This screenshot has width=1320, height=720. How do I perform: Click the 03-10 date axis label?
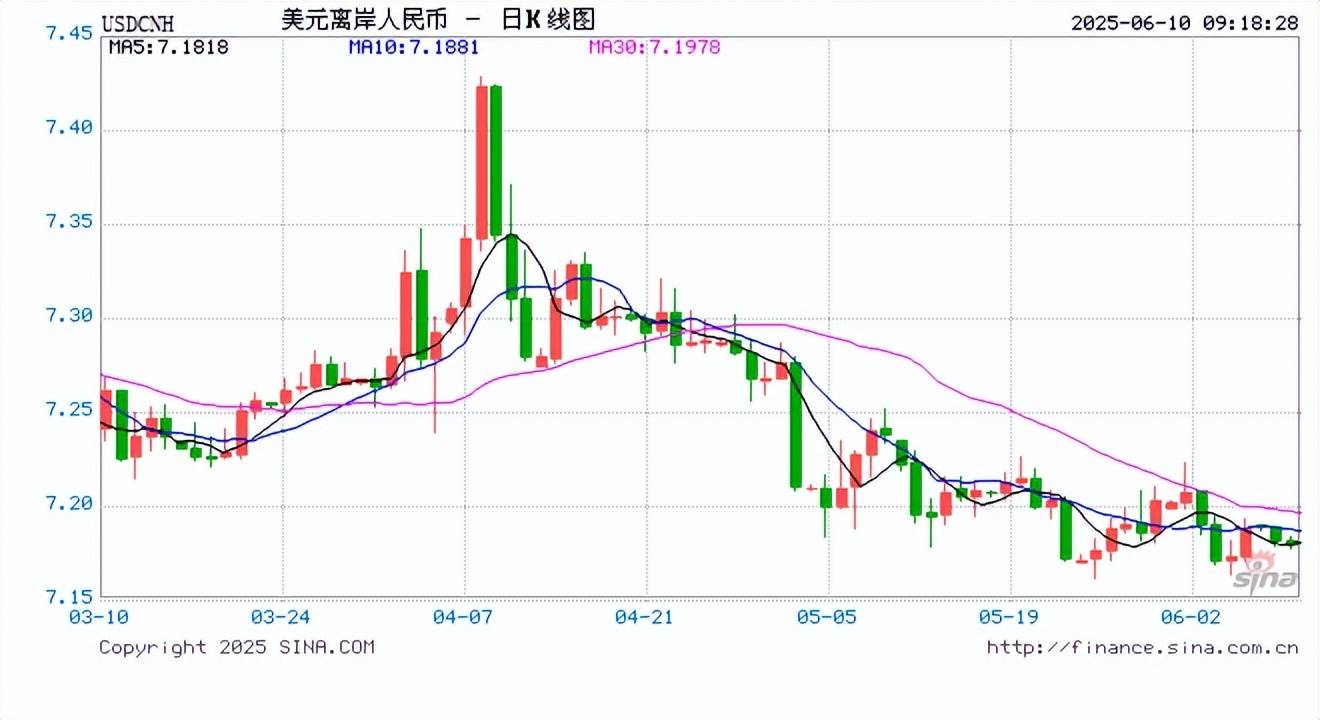(x=99, y=617)
